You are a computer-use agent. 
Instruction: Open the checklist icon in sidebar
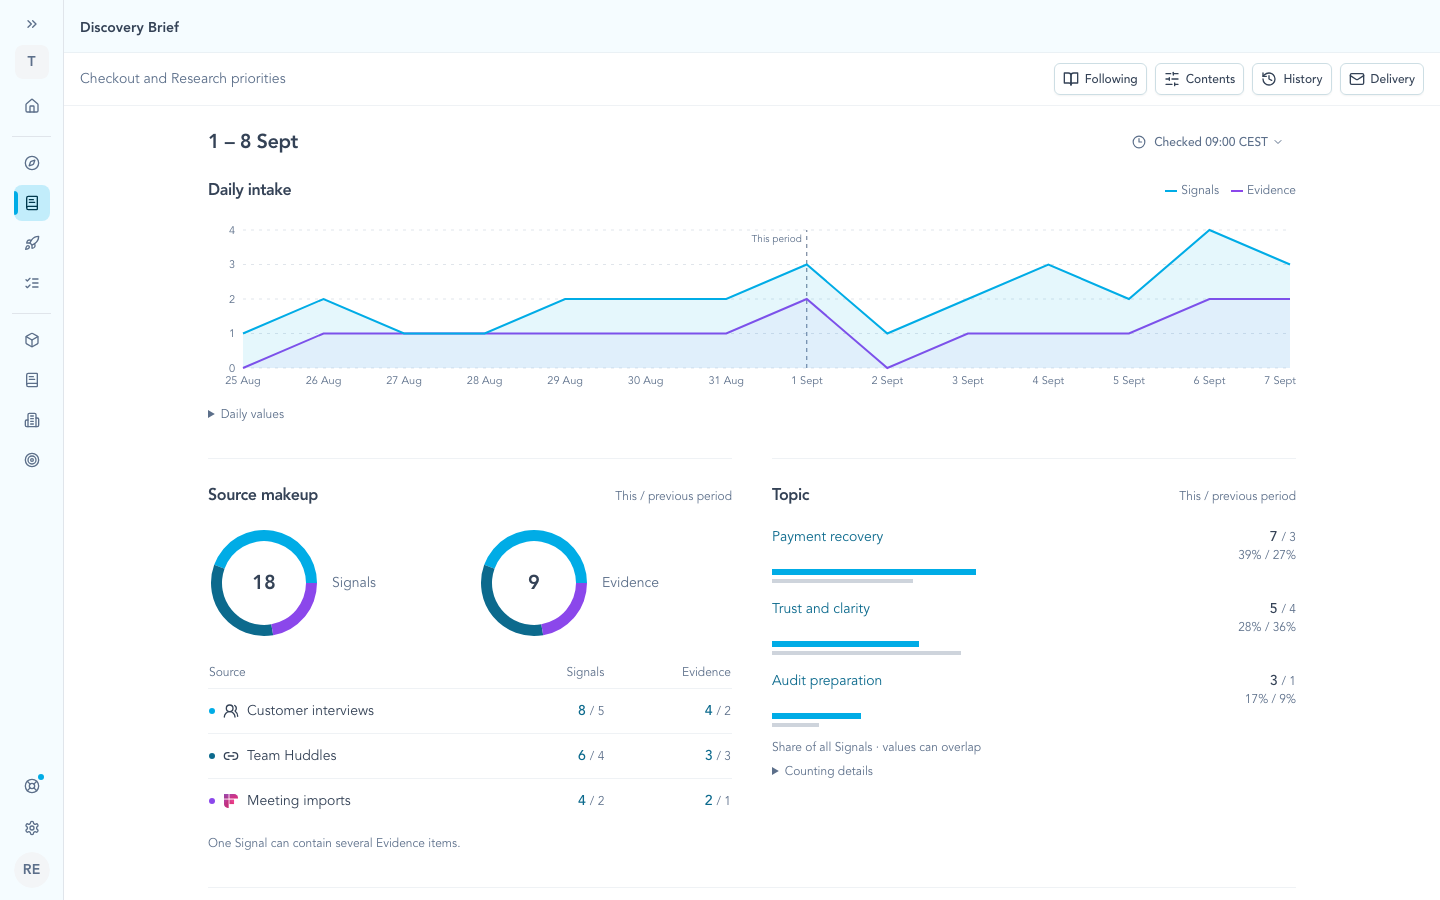pos(32,283)
